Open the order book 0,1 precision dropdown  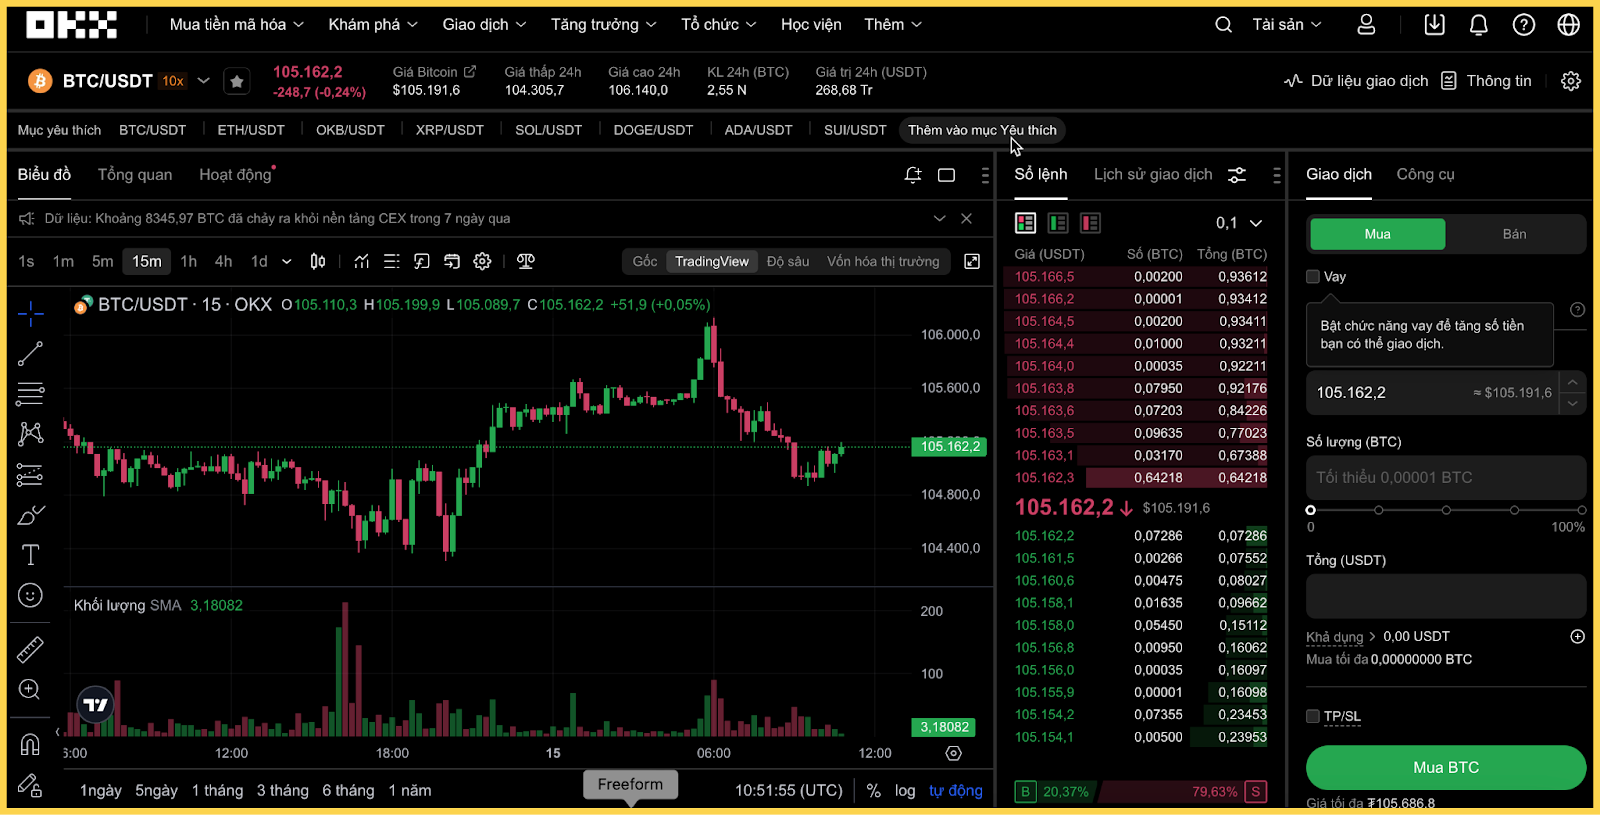click(x=1239, y=223)
